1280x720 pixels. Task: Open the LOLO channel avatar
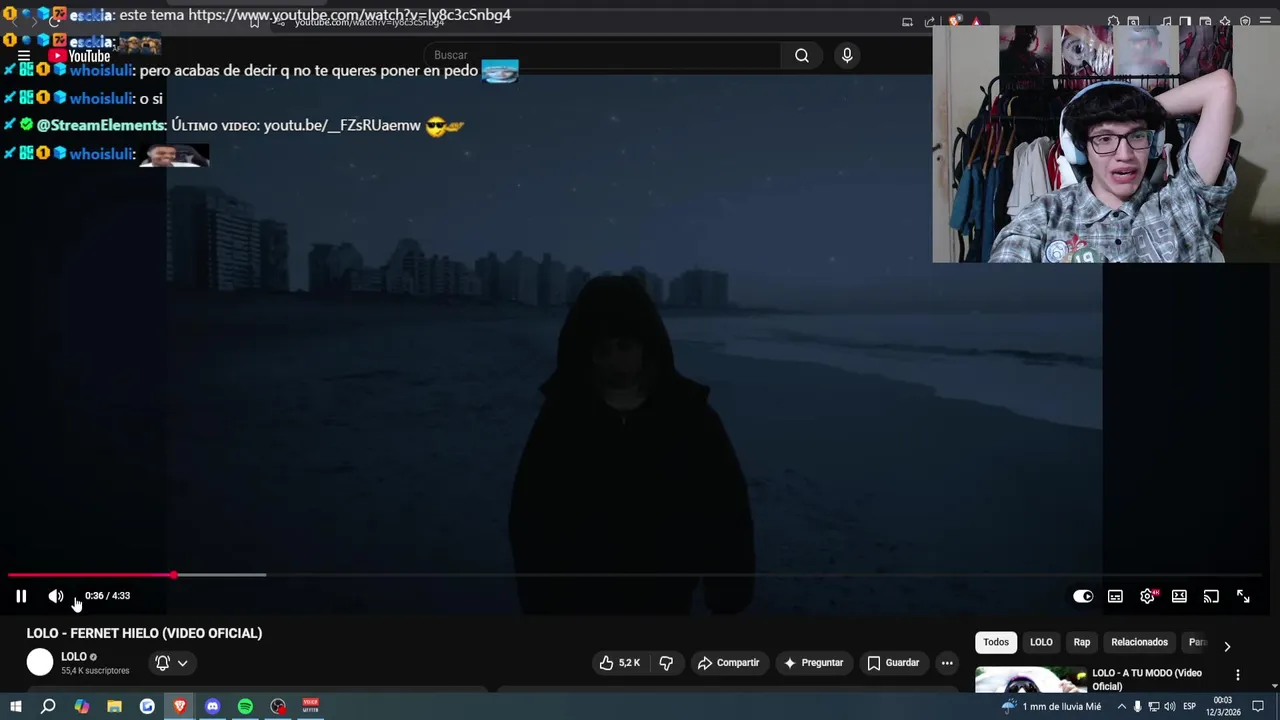[40, 662]
